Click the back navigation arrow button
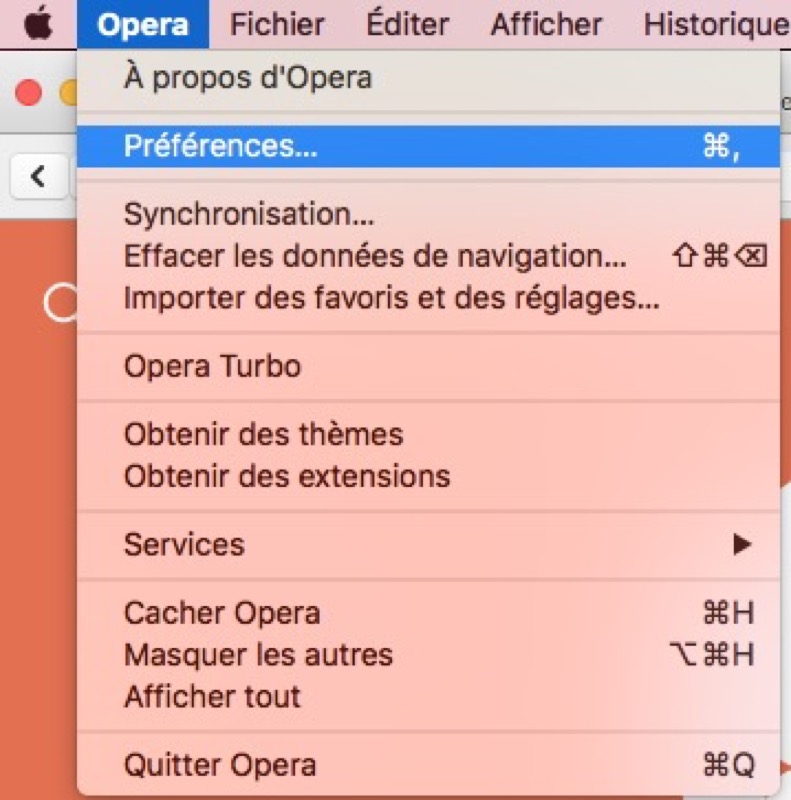 point(38,178)
